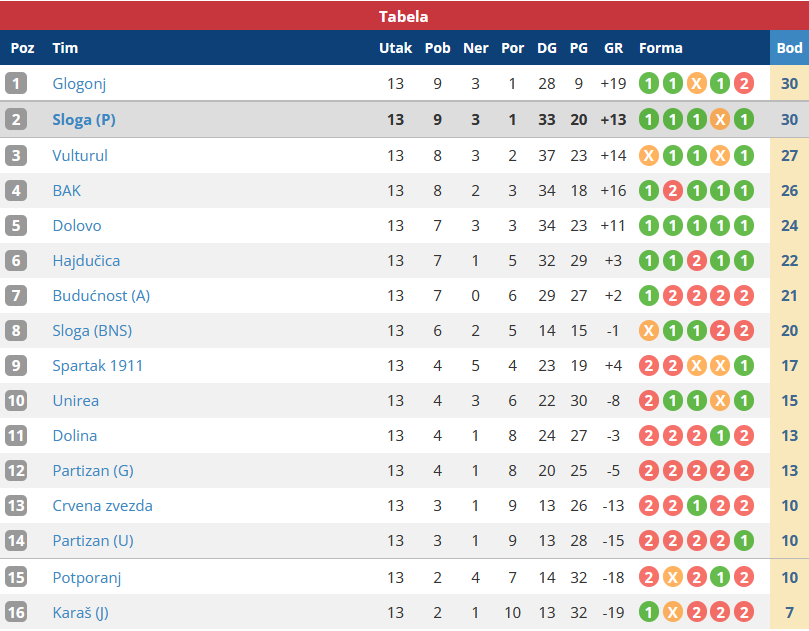Click the draw (X) icon in Karaš (J)'s form
This screenshot has width=809, height=631.
click(x=672, y=612)
